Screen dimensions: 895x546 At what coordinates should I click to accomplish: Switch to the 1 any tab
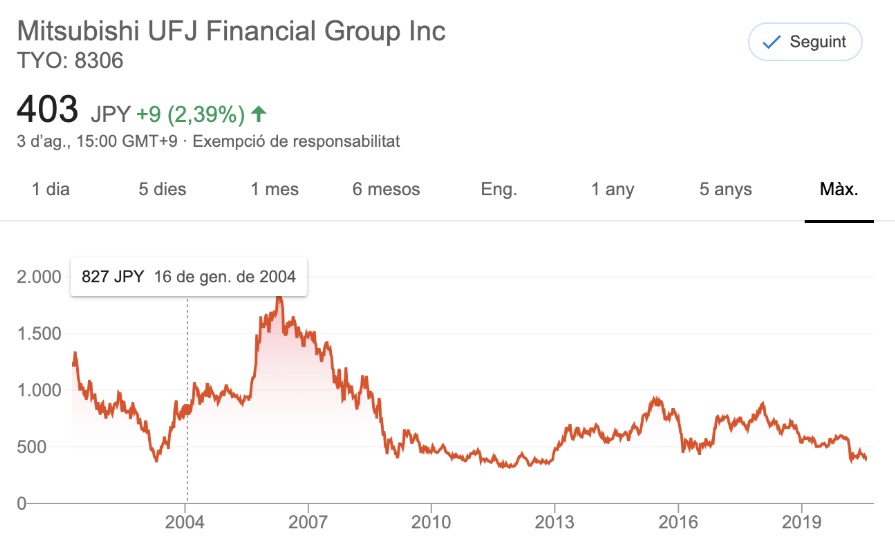point(612,189)
